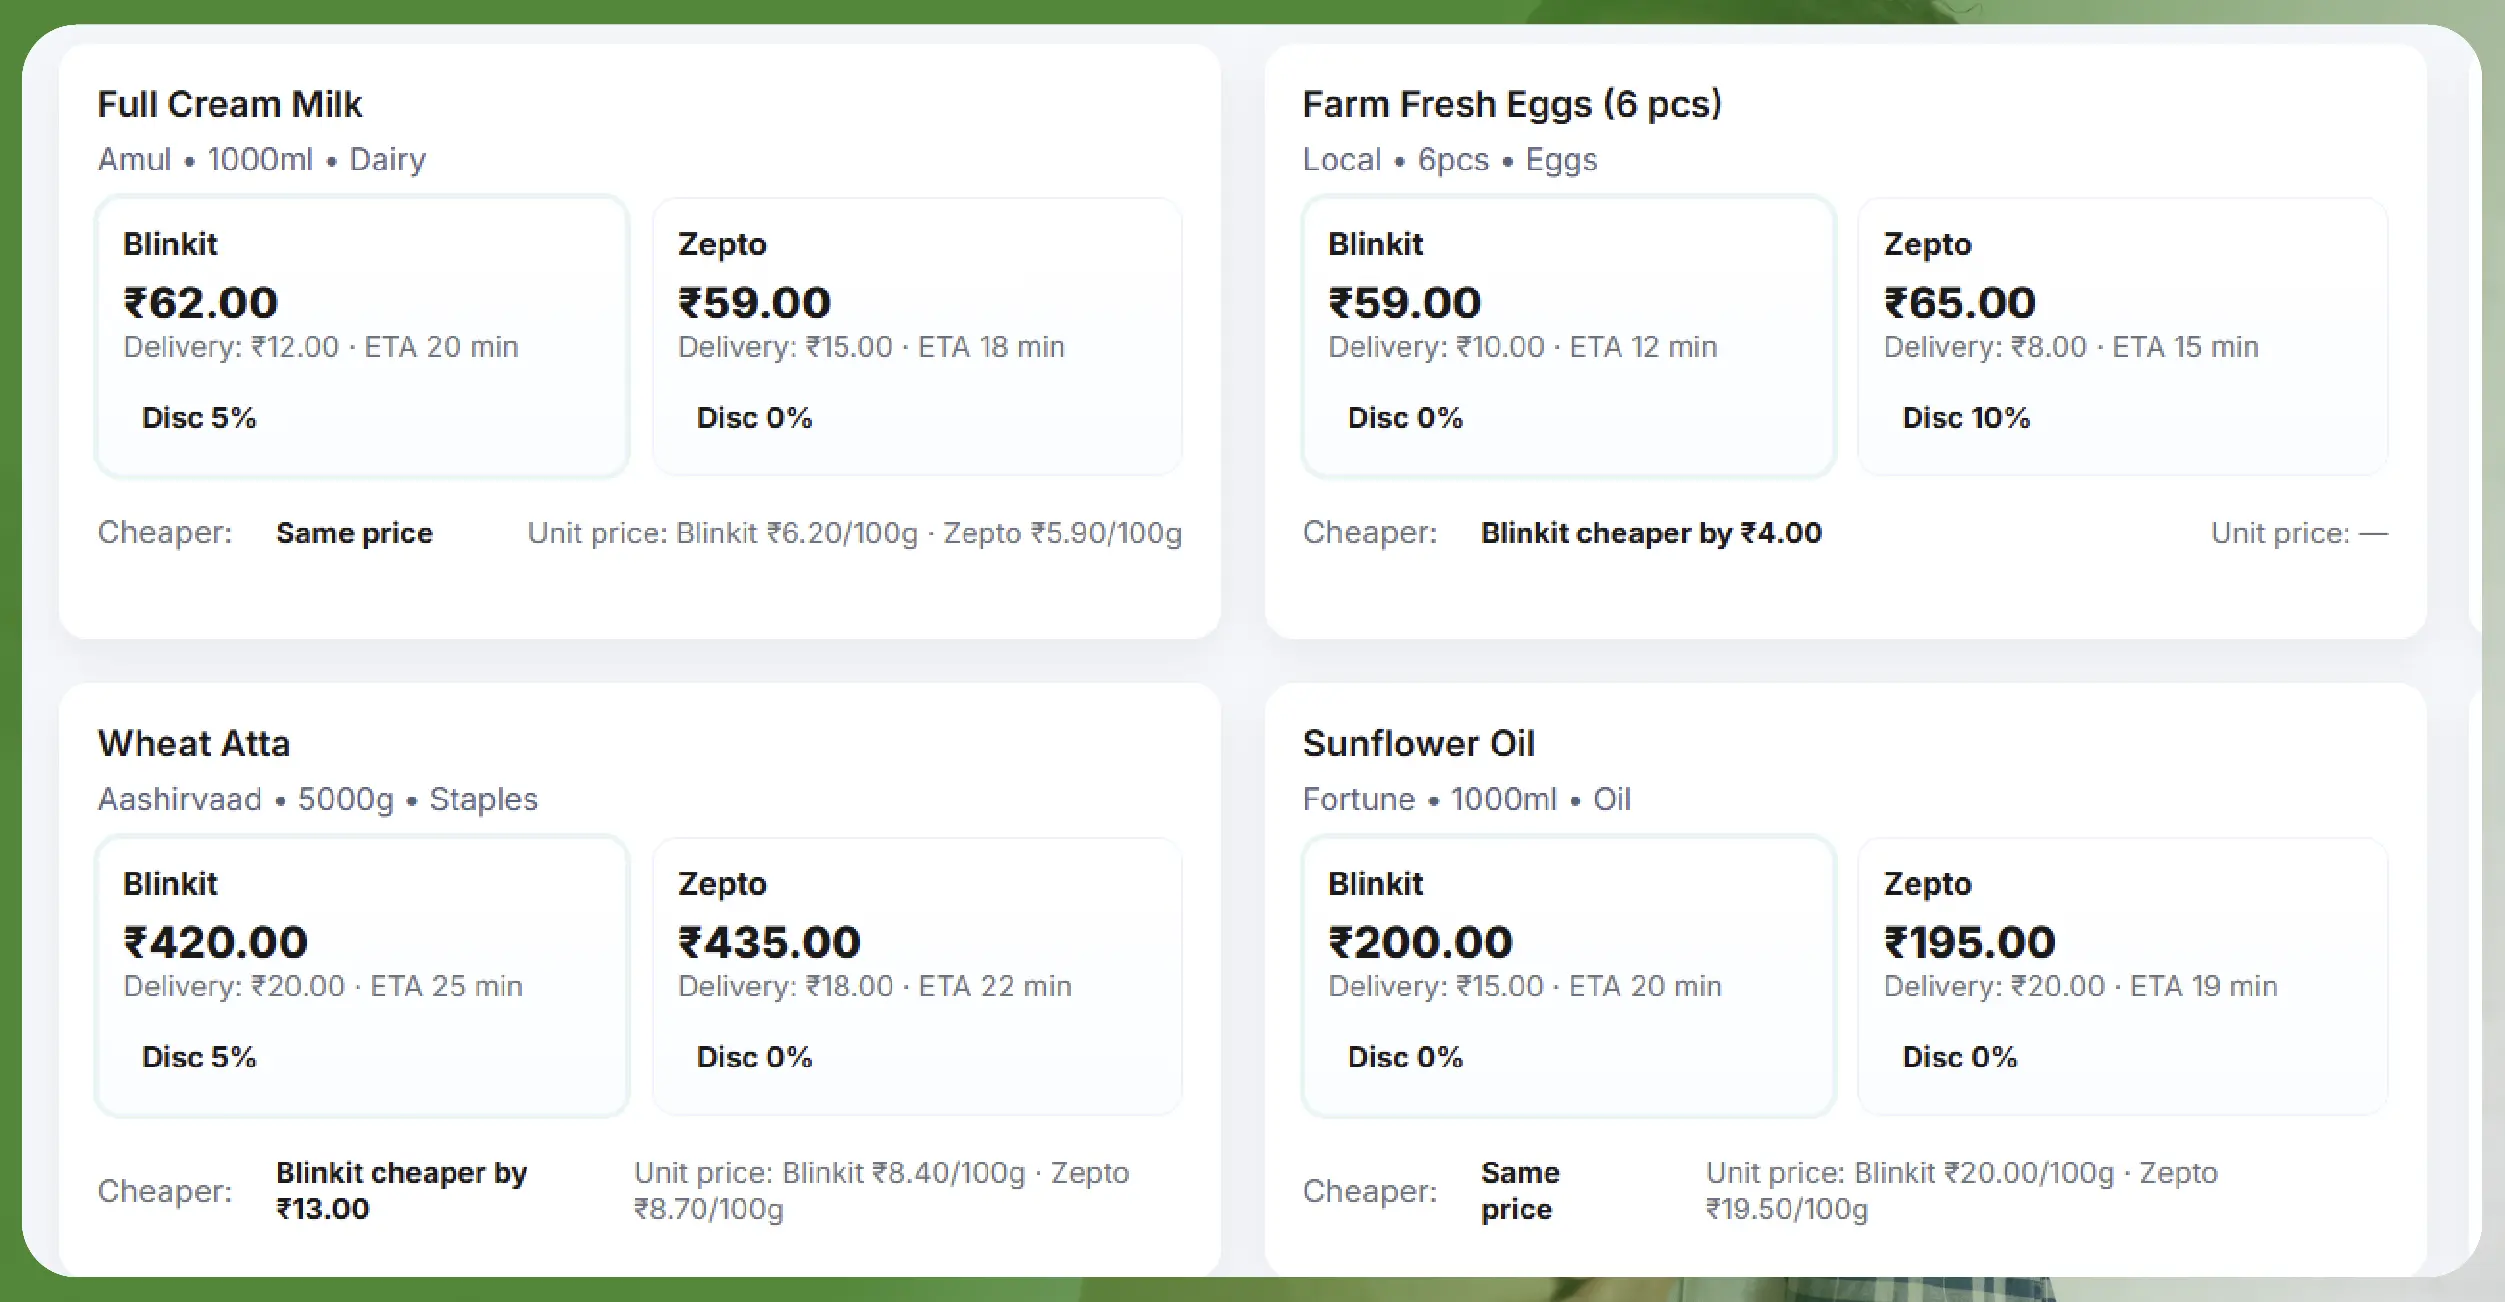
Task: Open the Farm Fresh Eggs product title
Action: (1511, 104)
